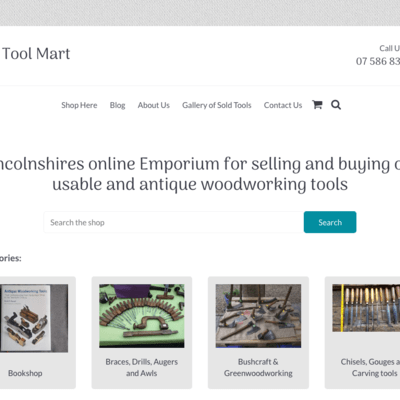Open the Chisels, Gouges carving tools image
The image size is (400, 400).
point(366,308)
